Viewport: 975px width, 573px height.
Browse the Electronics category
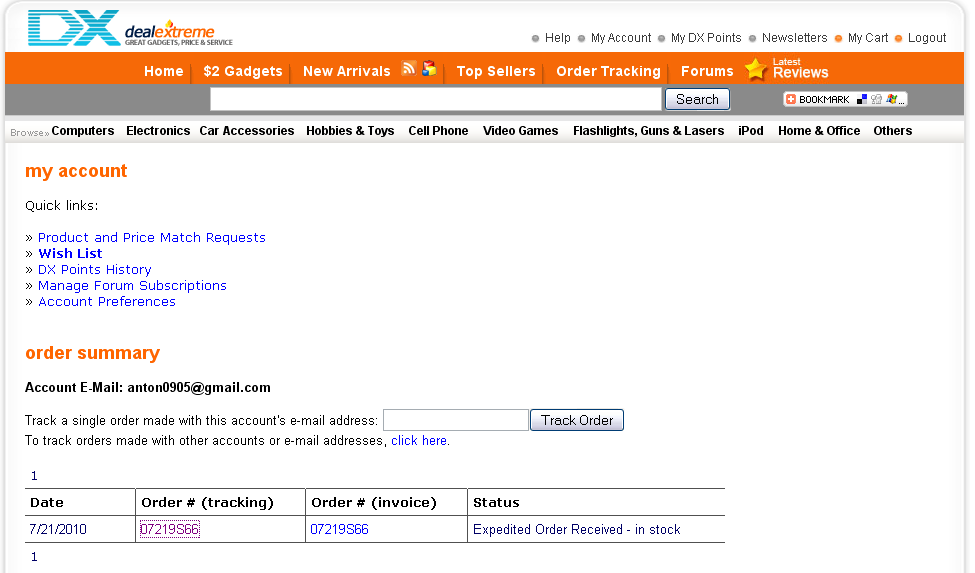[158, 131]
